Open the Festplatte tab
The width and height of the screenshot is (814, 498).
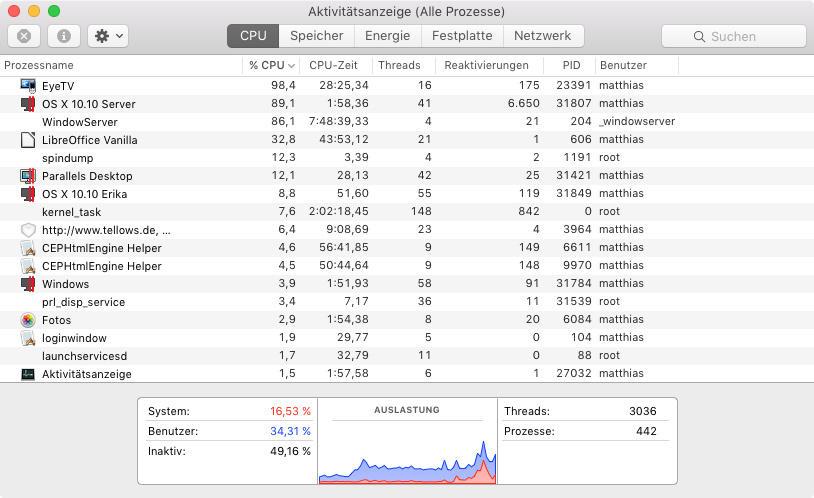(462, 36)
